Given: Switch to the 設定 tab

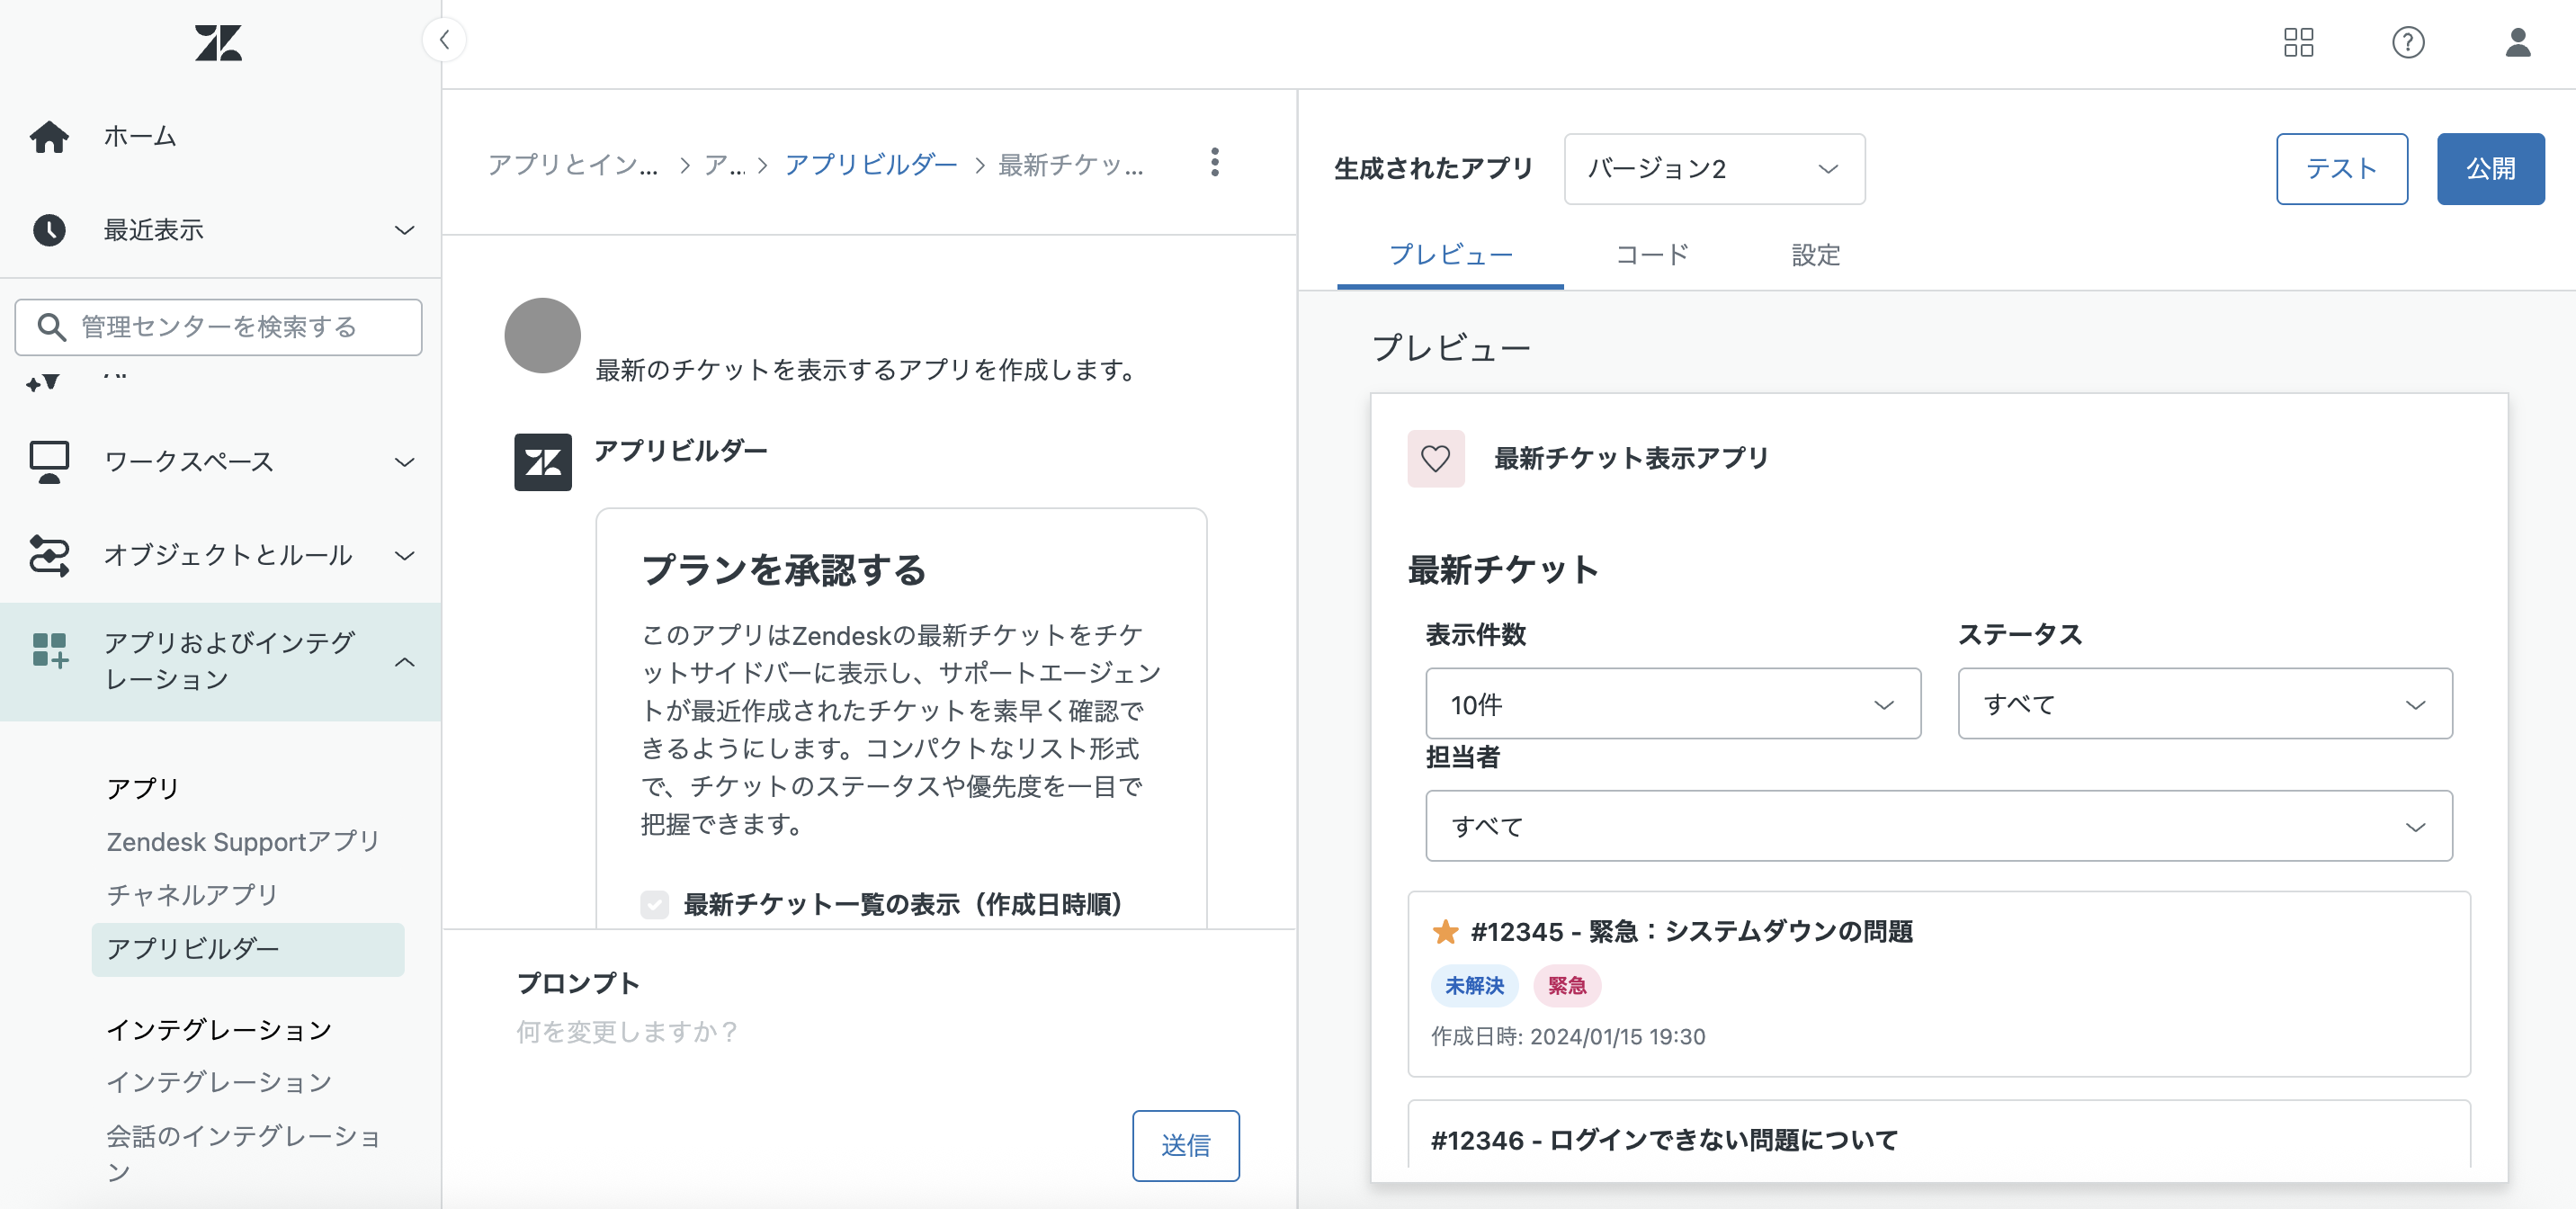Looking at the screenshot, I should (1815, 255).
